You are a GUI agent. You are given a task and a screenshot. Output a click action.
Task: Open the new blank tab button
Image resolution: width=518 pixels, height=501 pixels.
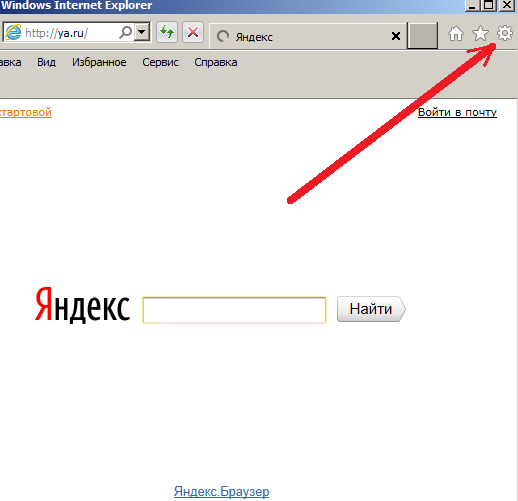click(x=423, y=36)
